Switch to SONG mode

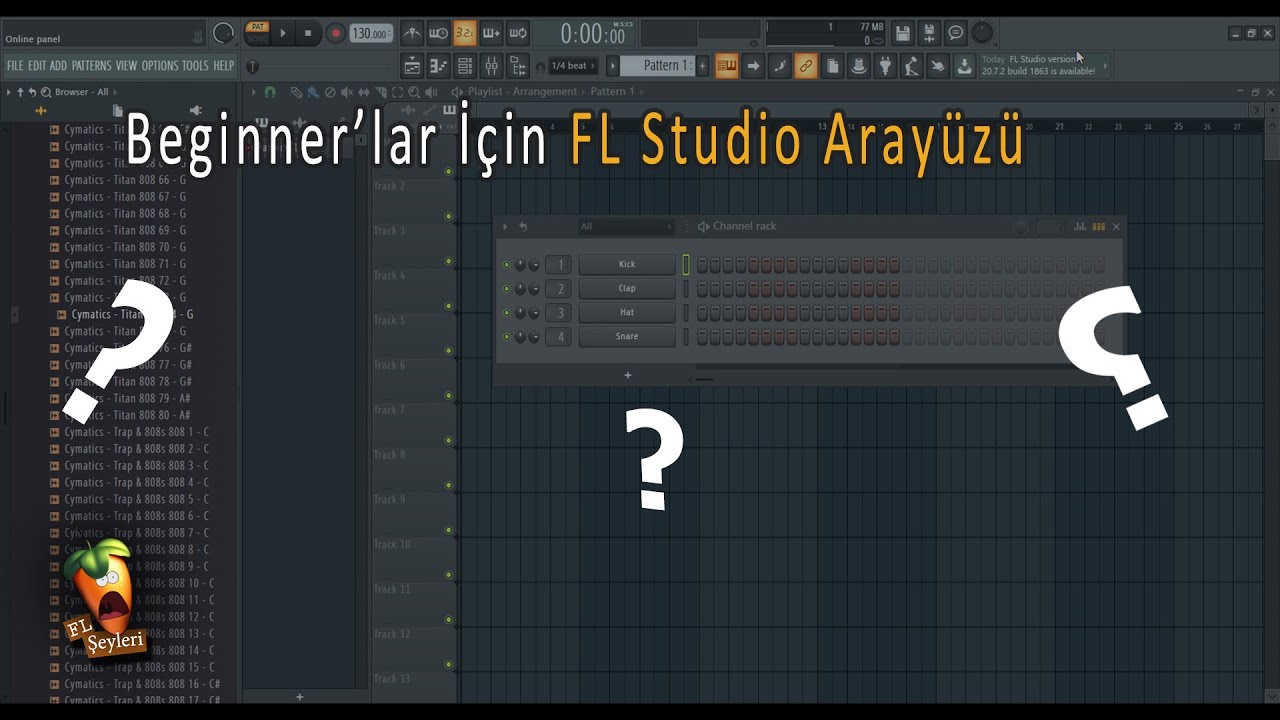pyautogui.click(x=257, y=39)
